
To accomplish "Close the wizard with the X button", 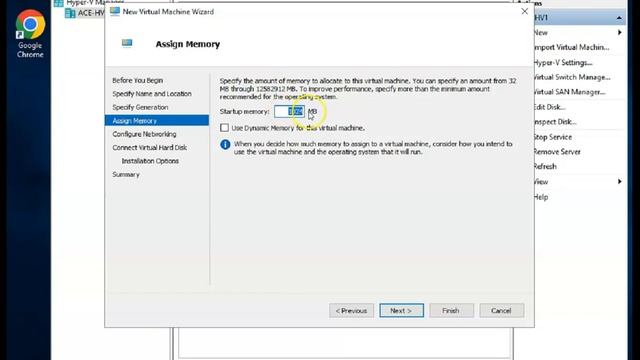I will tap(524, 11).
